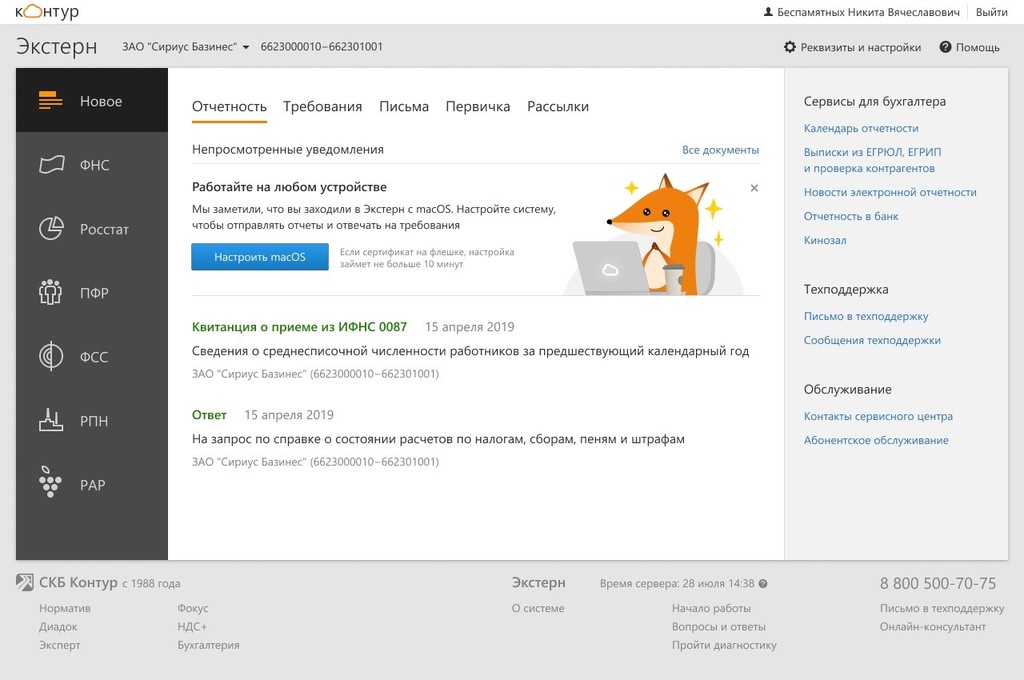Image resolution: width=1024 pixels, height=680 pixels.
Task: Open Квитанция о приеме из ИФНС 0087
Action: 299,327
